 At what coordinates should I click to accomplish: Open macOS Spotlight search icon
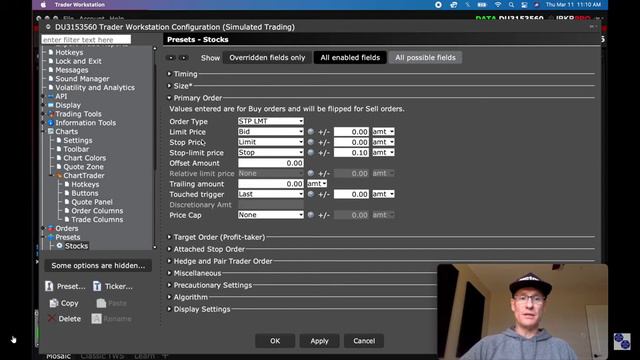tap(511, 4)
